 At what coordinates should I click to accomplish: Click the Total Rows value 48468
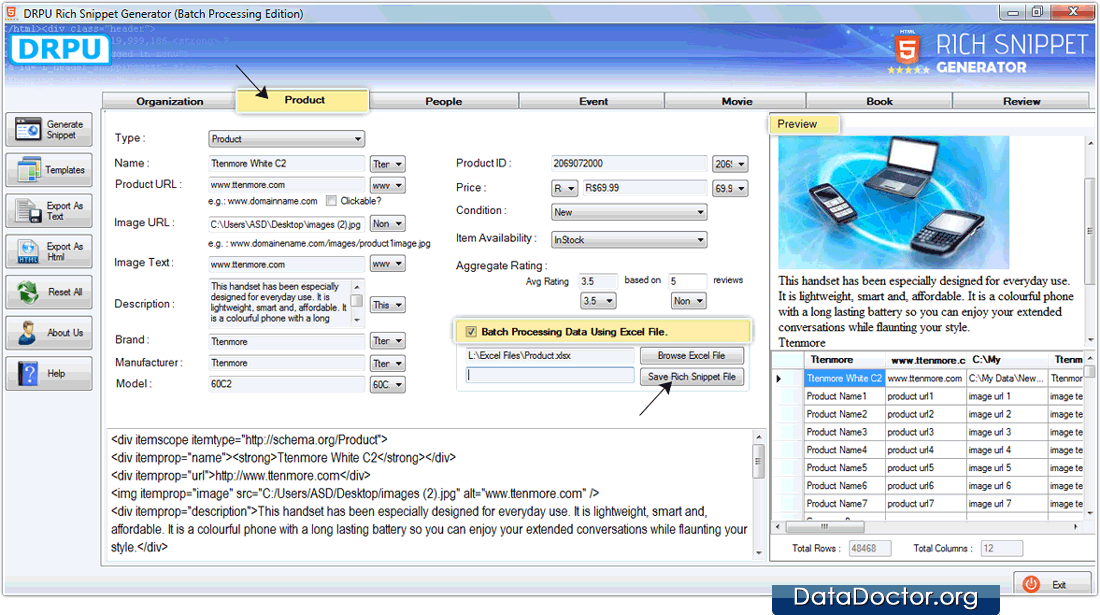[869, 548]
